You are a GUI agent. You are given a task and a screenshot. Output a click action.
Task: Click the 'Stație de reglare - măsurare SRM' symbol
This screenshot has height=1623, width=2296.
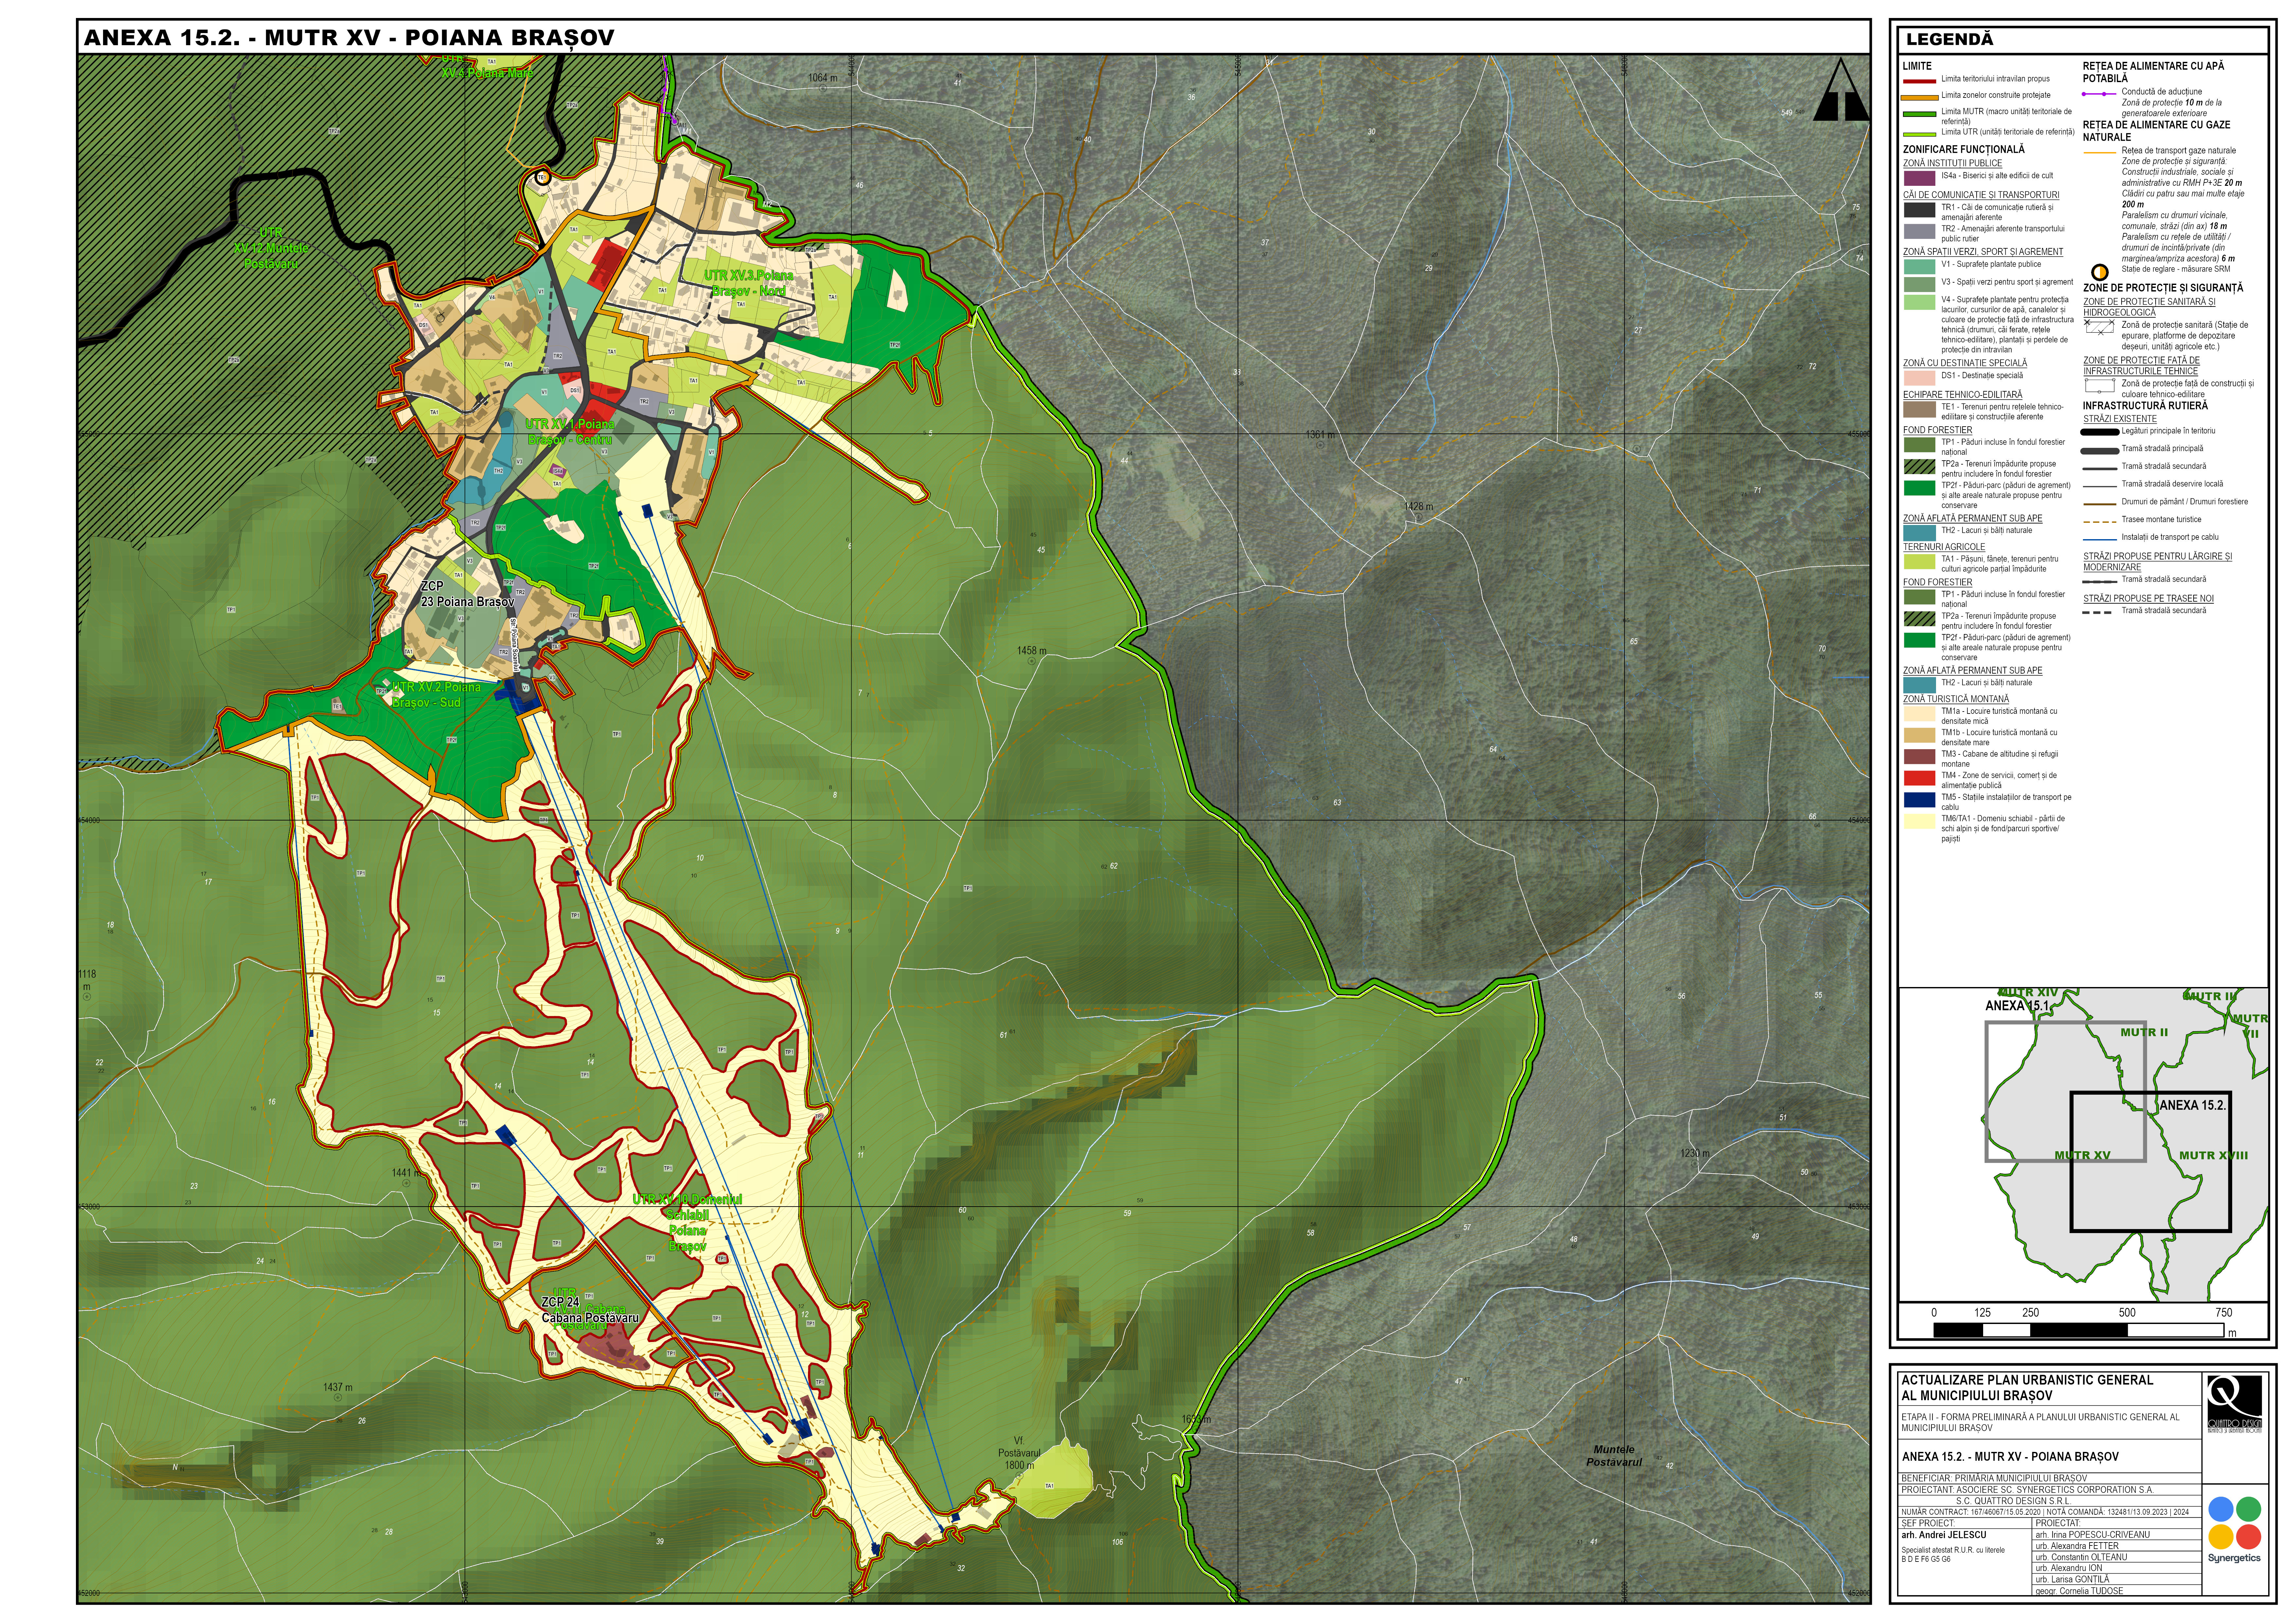2100,272
